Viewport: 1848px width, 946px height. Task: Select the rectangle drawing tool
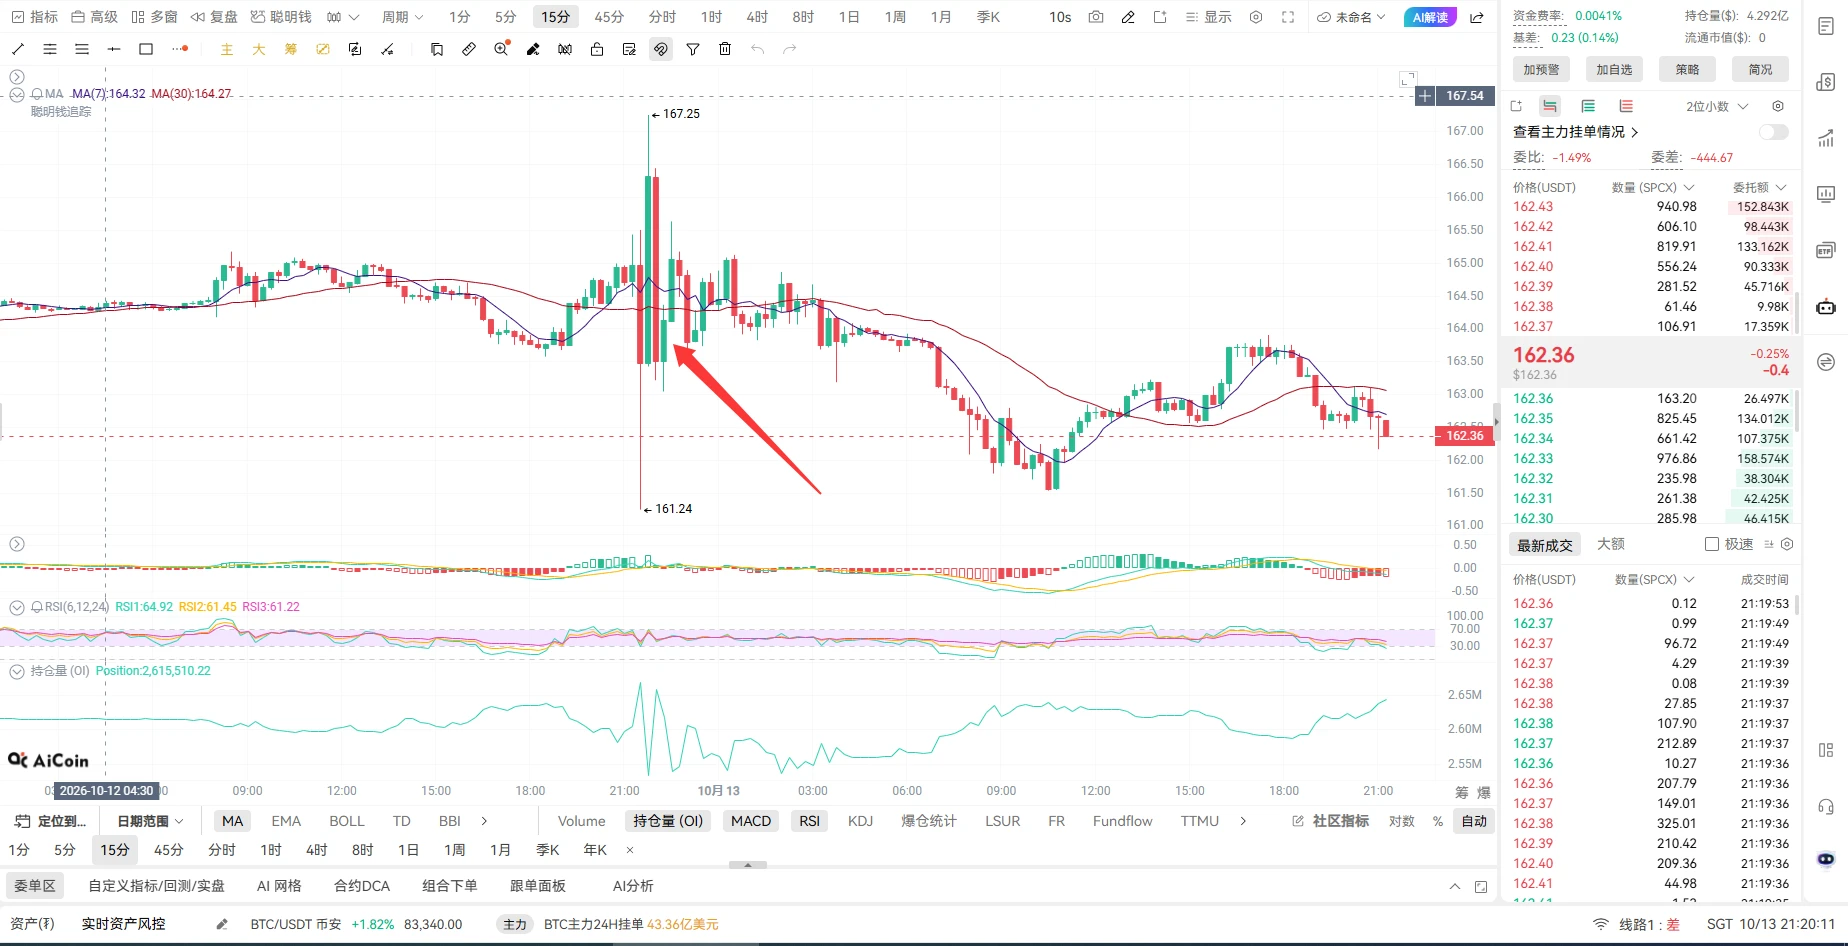click(x=146, y=49)
